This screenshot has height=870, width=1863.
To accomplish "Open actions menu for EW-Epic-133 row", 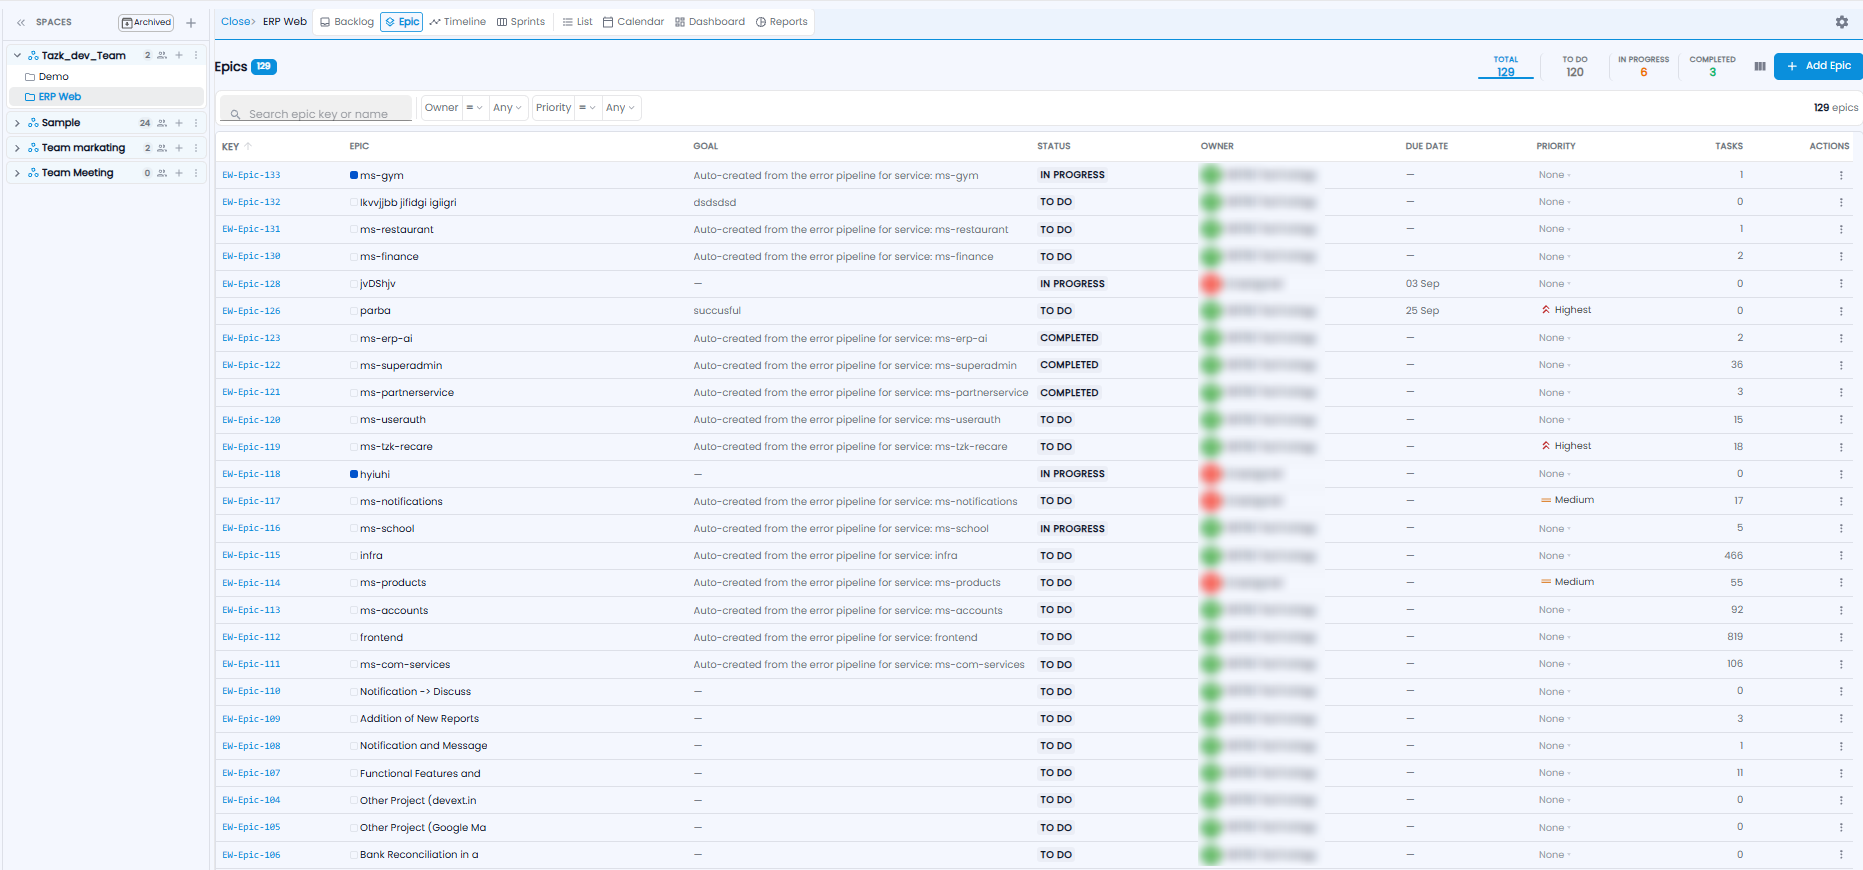I will (x=1841, y=175).
